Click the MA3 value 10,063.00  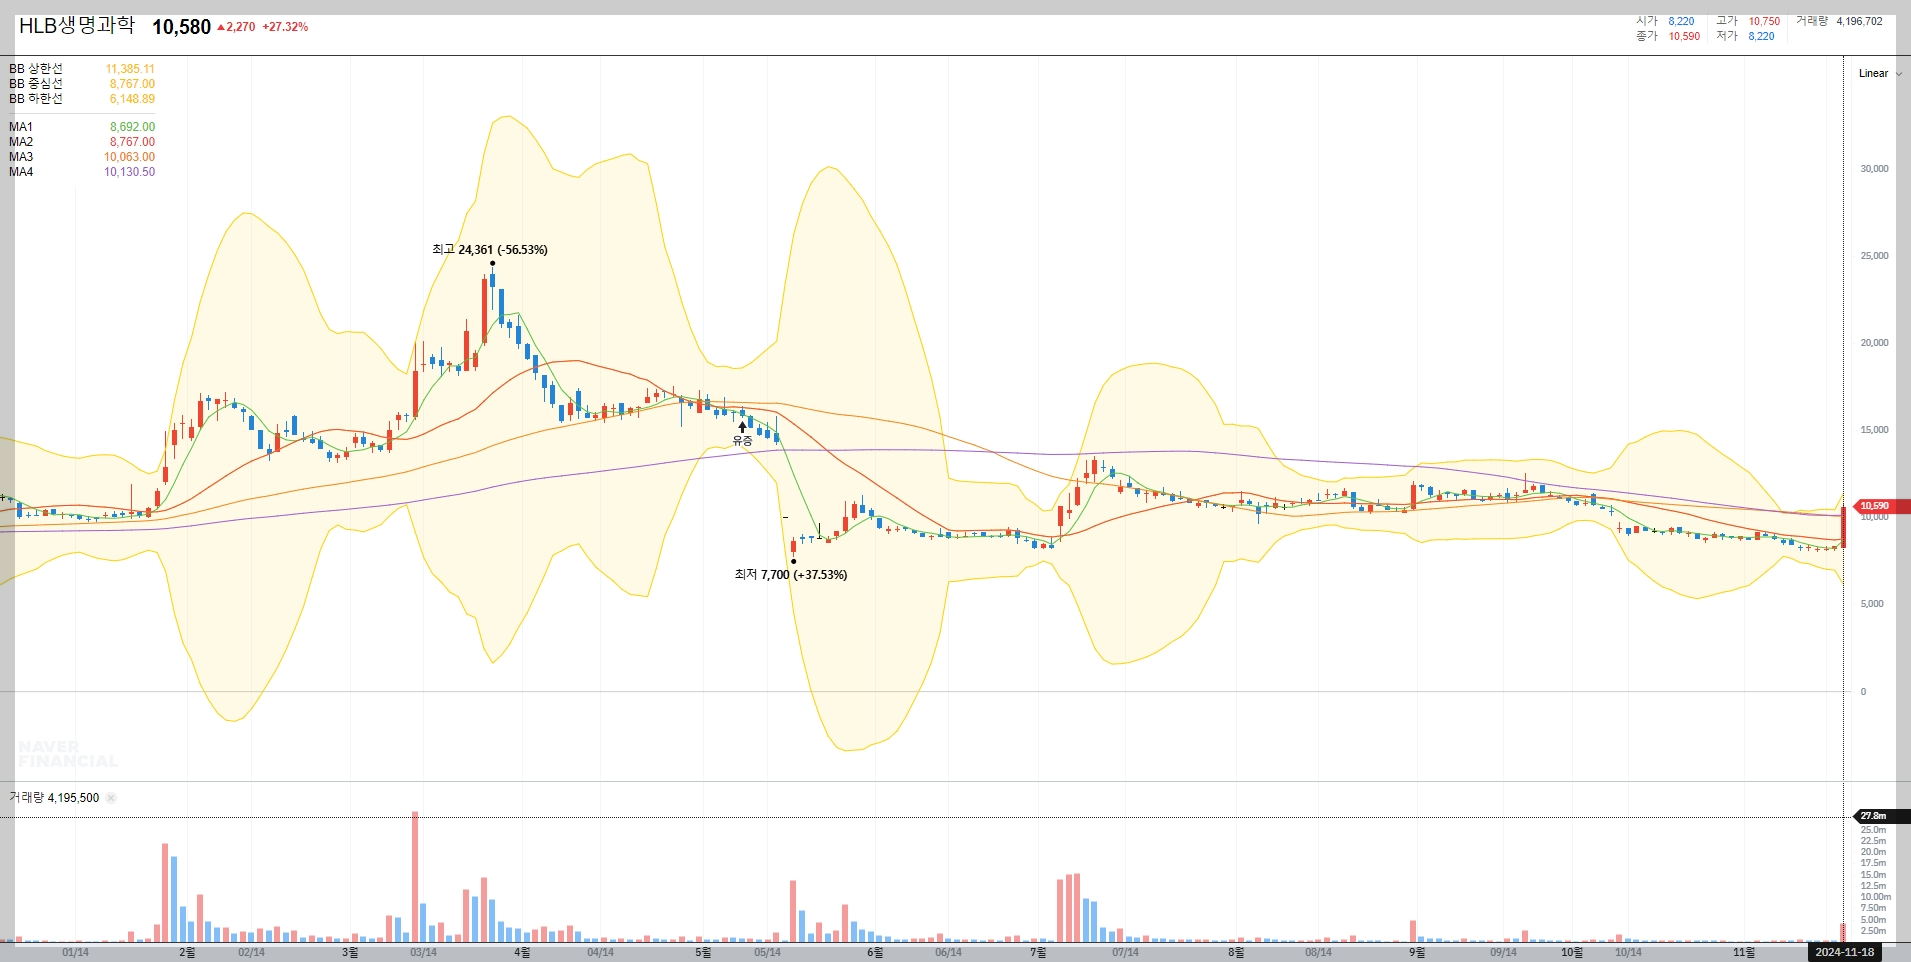(129, 157)
